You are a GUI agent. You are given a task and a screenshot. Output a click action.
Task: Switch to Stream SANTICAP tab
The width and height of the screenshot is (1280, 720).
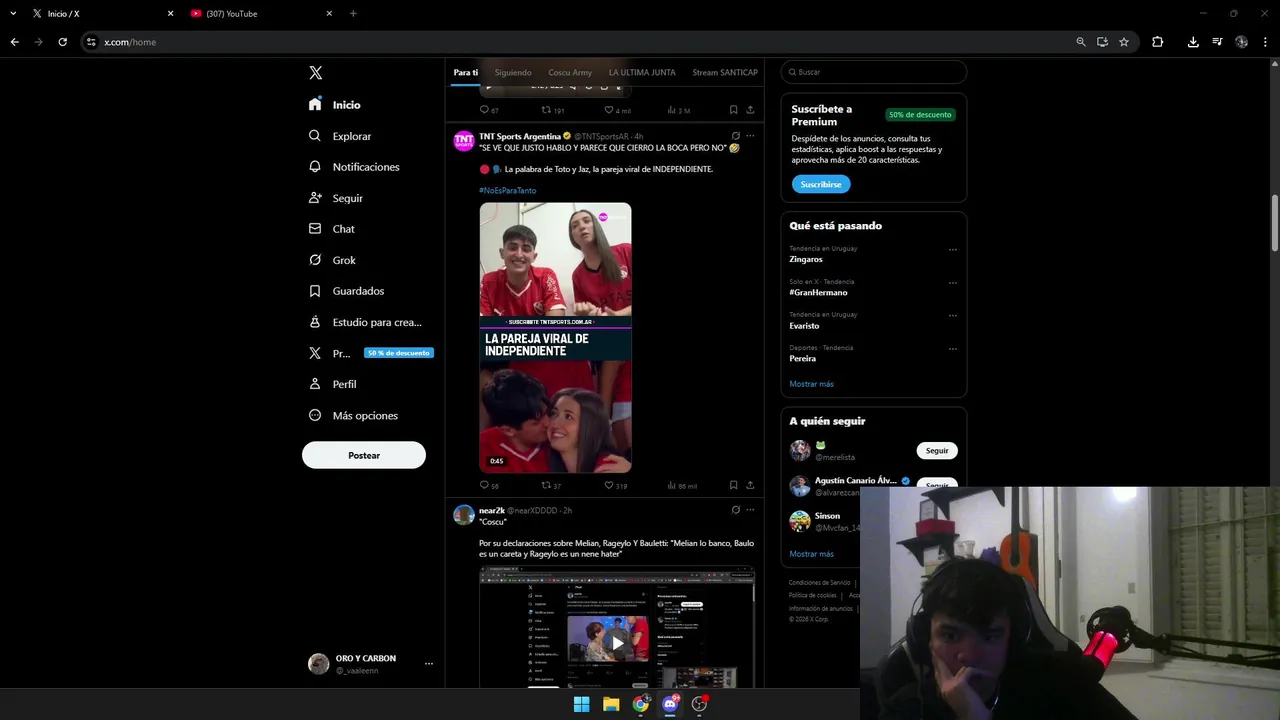[725, 72]
